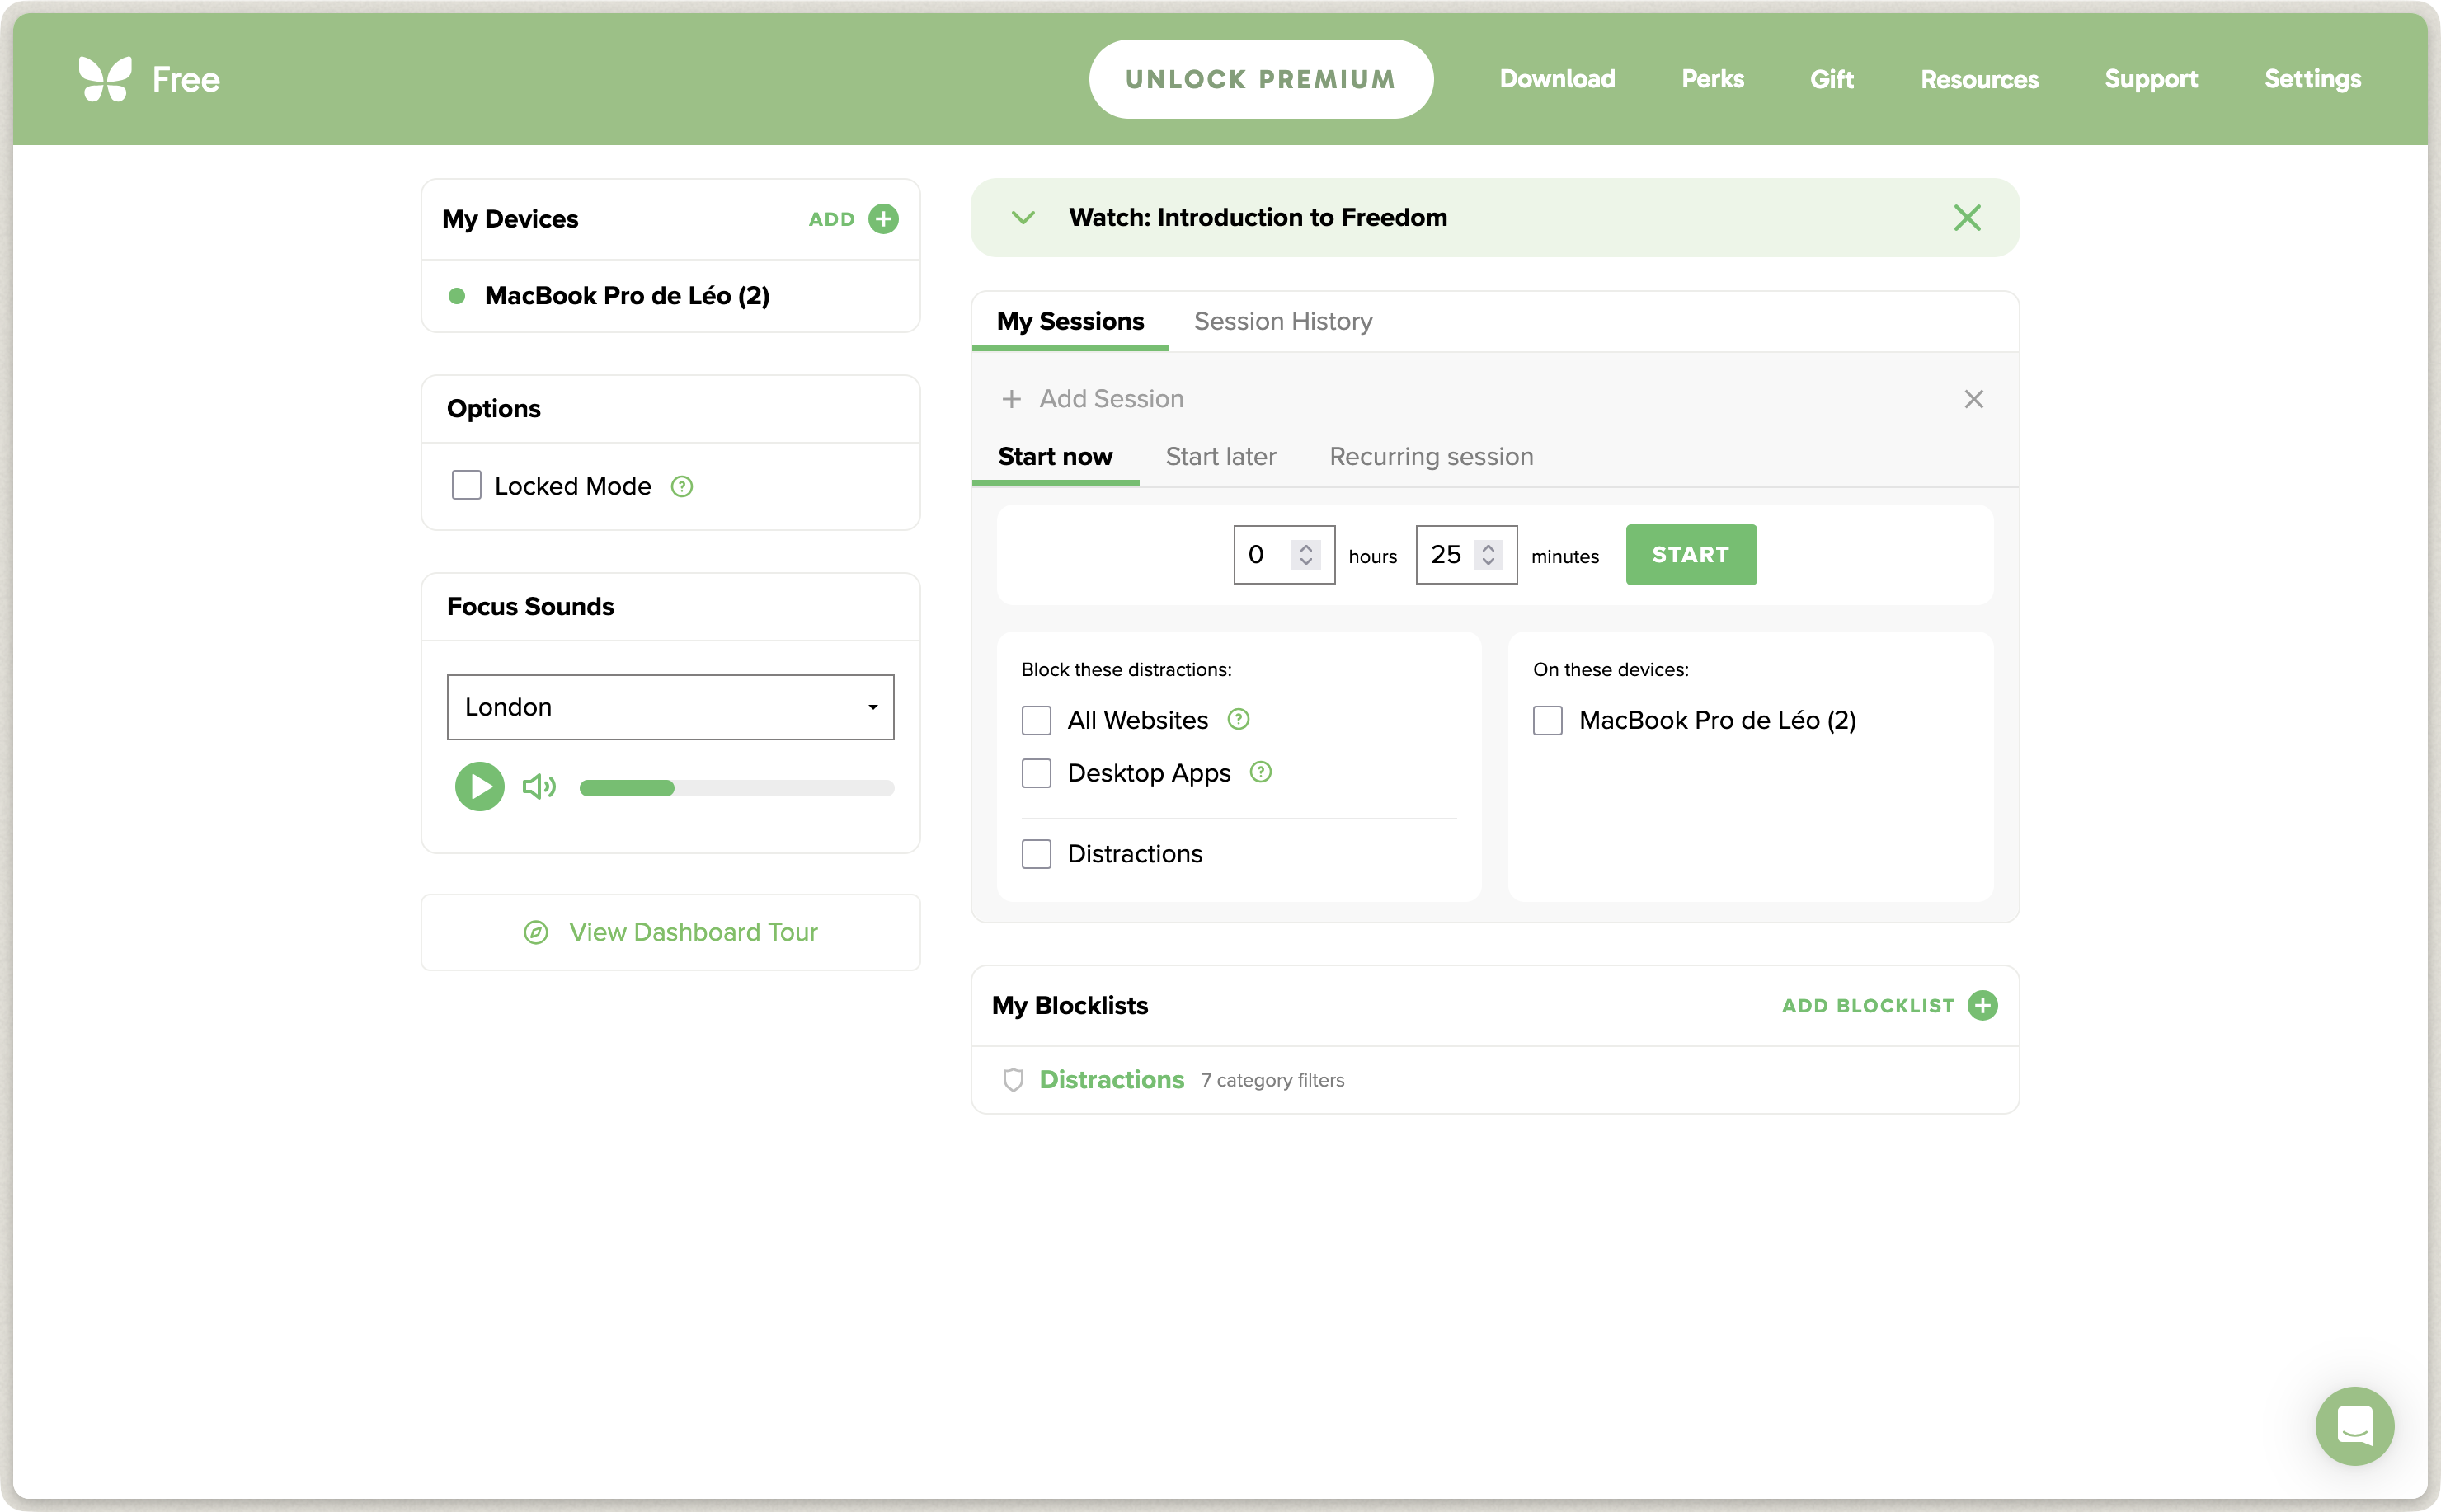Click the green status dot for MacBook Pro
Viewport: 2441px width, 1512px height.
click(457, 296)
